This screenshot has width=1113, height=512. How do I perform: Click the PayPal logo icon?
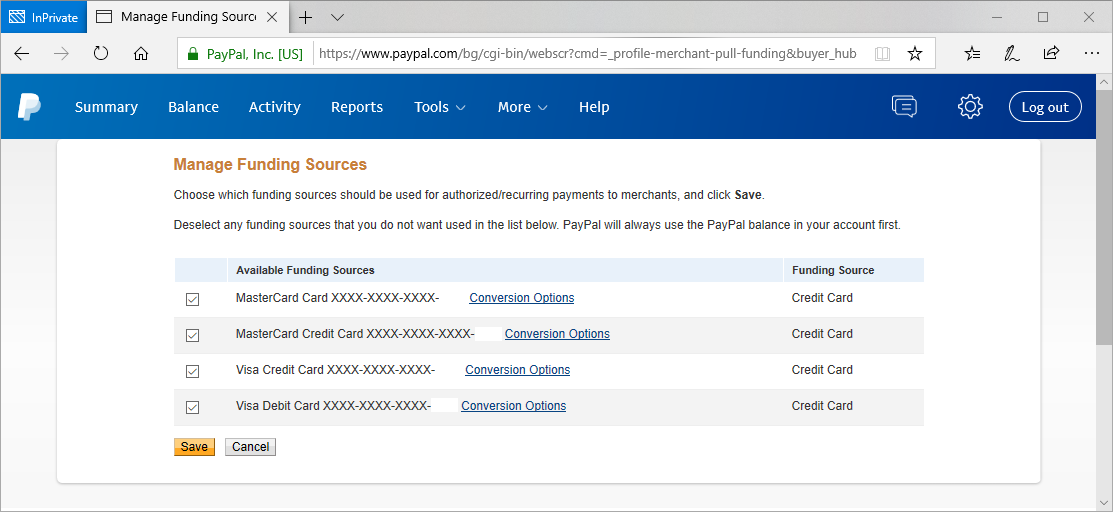pyautogui.click(x=29, y=107)
